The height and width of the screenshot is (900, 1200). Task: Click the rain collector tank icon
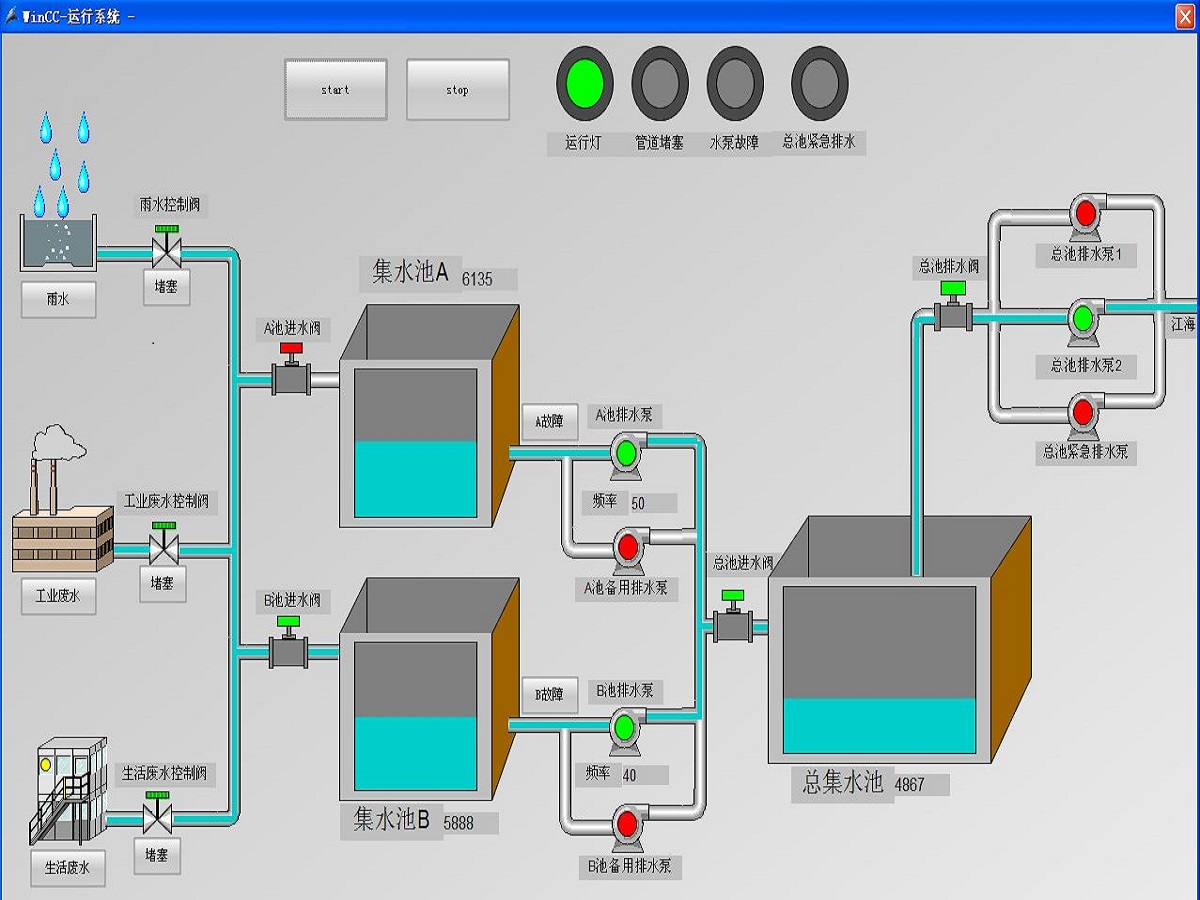click(x=58, y=243)
